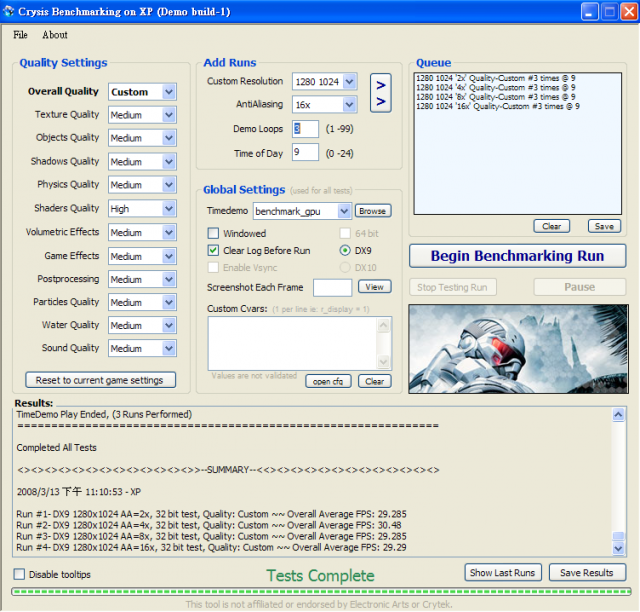
Task: Select the queue entry with '2x' antialiasing
Action: pos(496,78)
